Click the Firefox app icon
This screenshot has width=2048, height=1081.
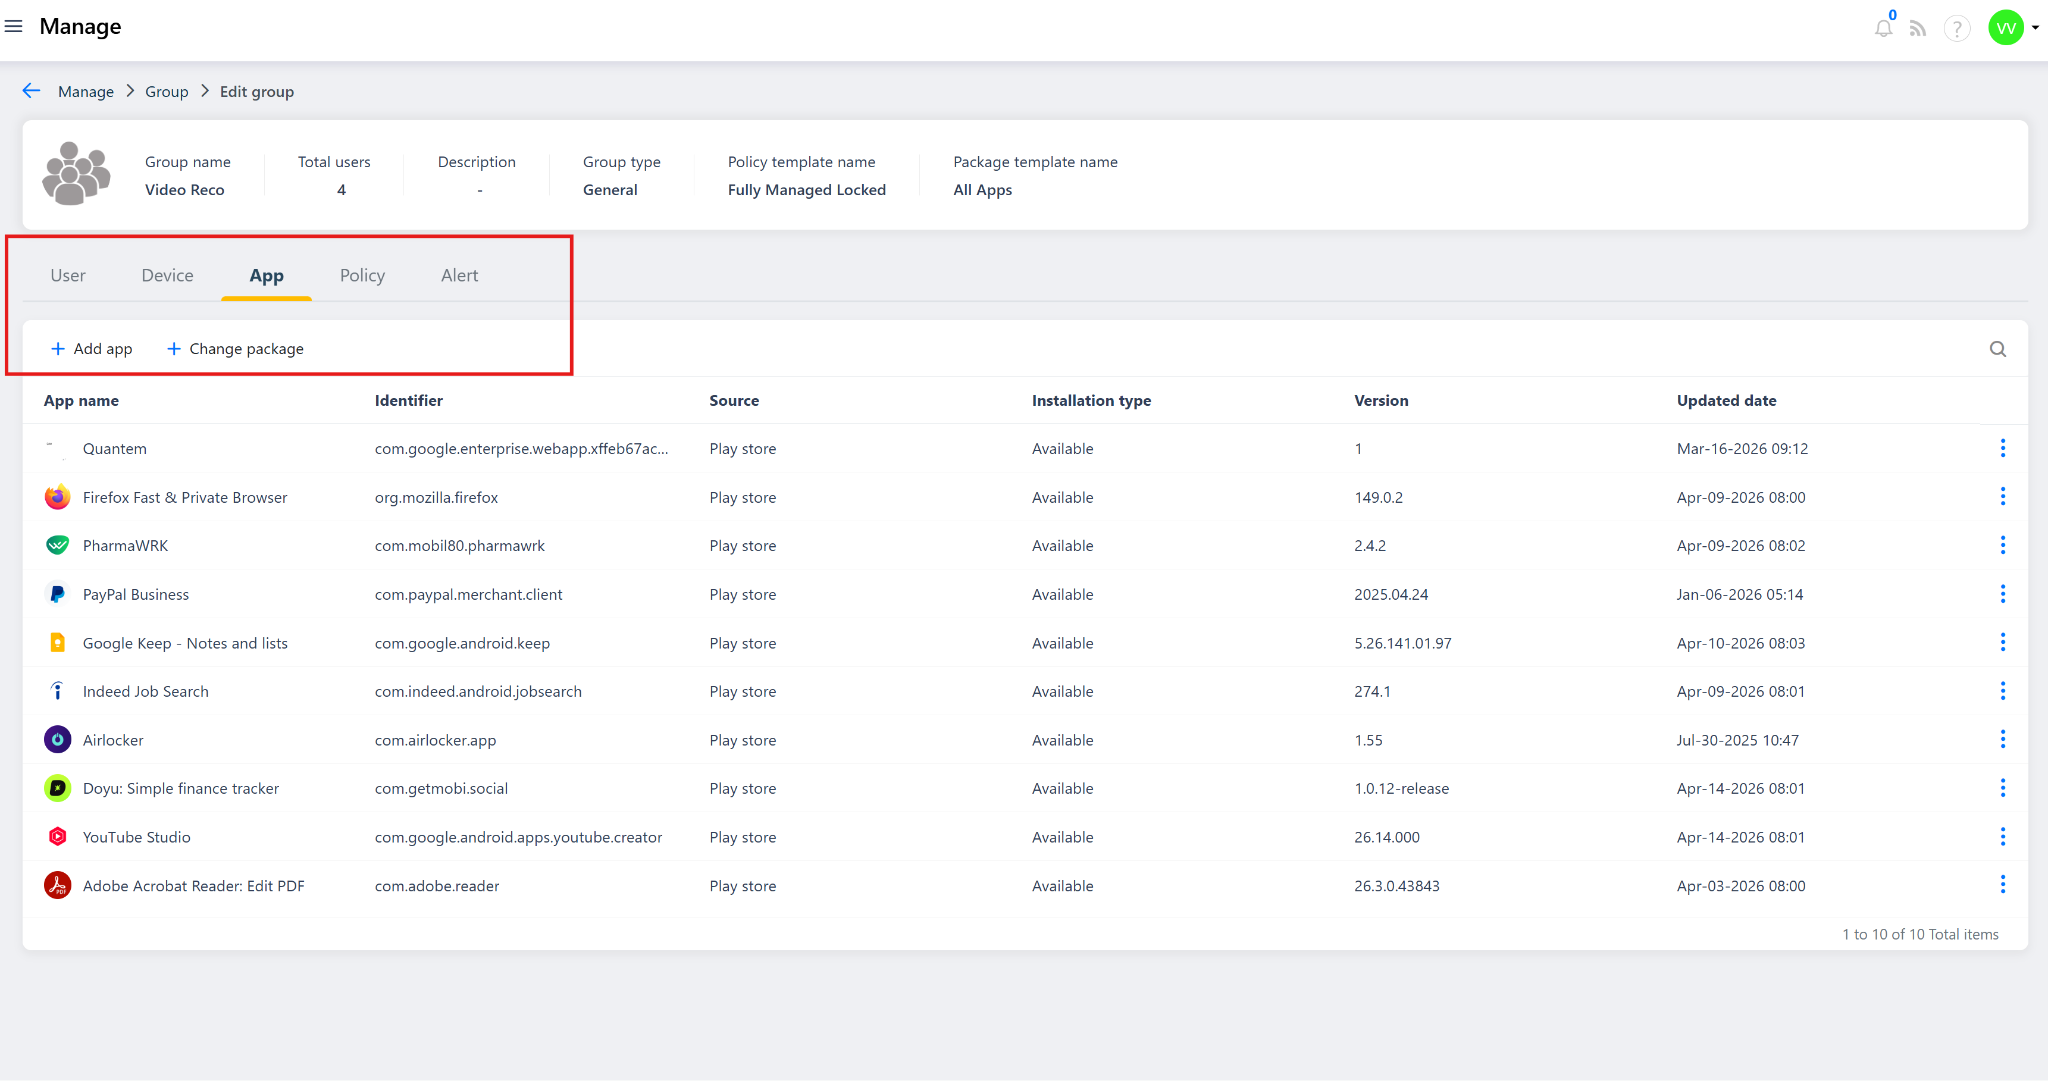pos(57,497)
